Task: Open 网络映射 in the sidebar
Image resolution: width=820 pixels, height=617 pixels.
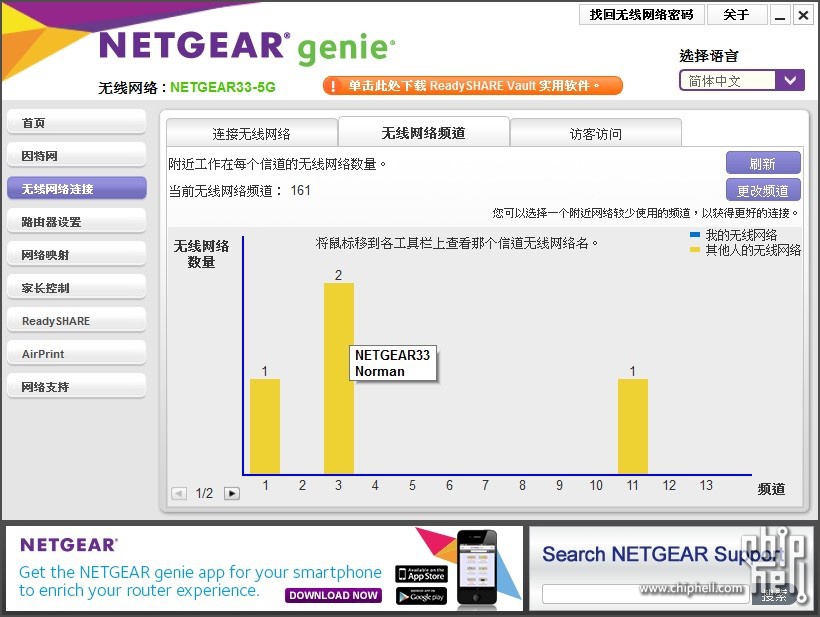Action: click(x=76, y=255)
